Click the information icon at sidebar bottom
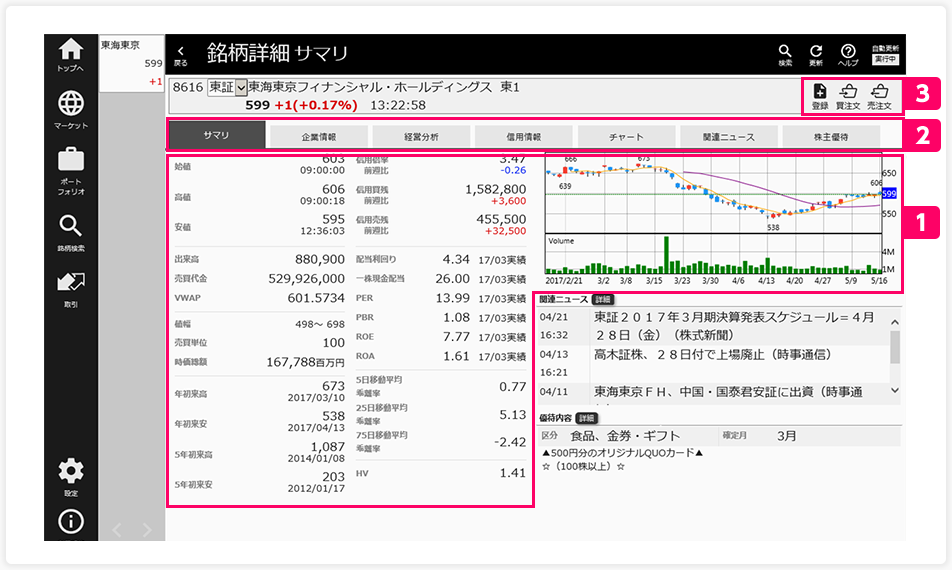This screenshot has height=570, width=952. (x=70, y=521)
